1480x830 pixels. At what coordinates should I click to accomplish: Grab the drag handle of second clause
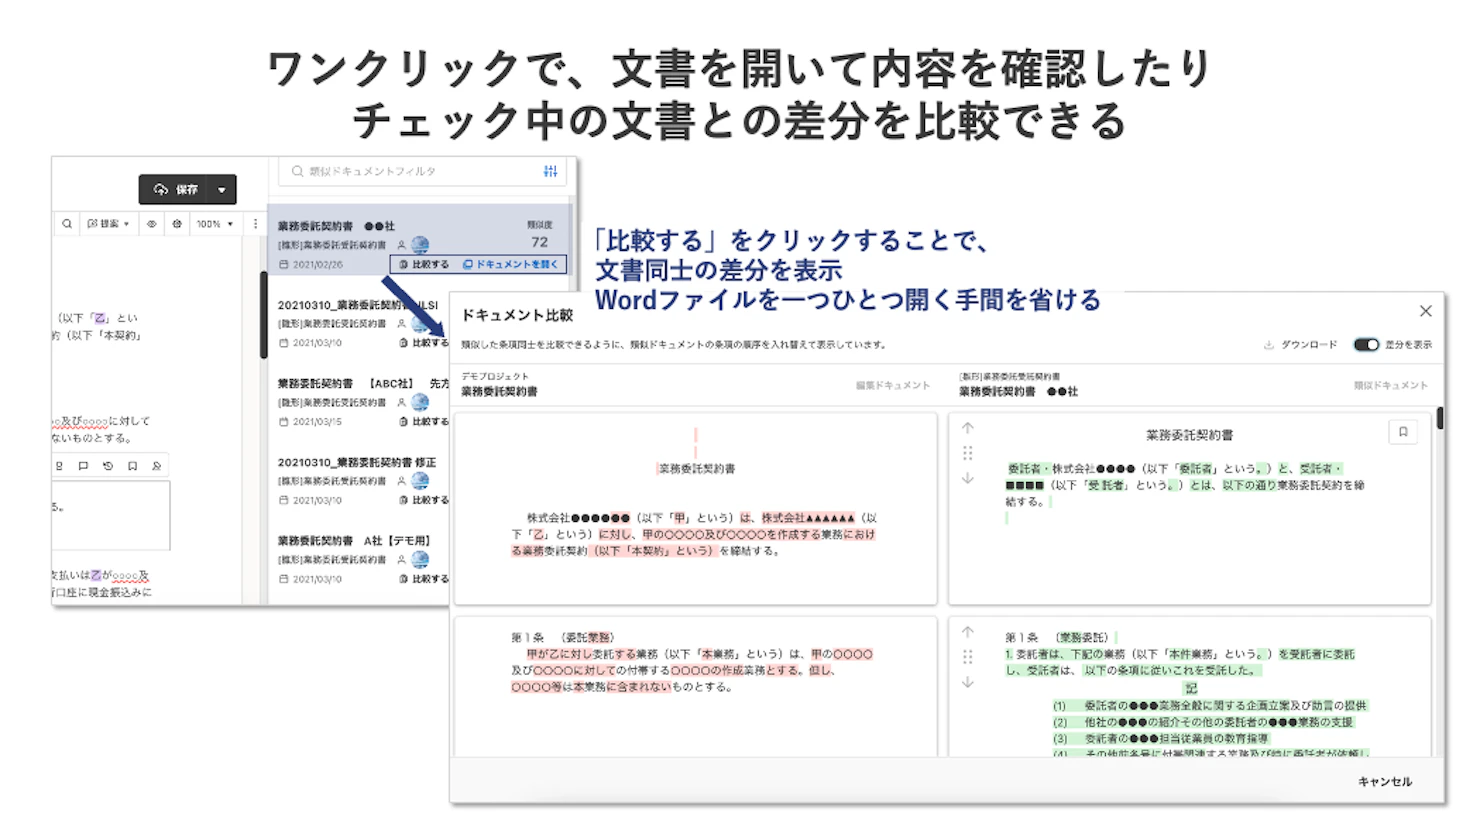point(967,657)
